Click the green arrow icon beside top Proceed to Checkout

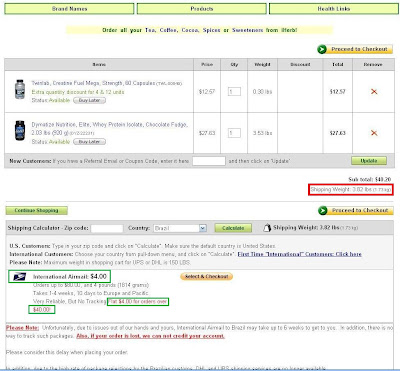pos(322,49)
